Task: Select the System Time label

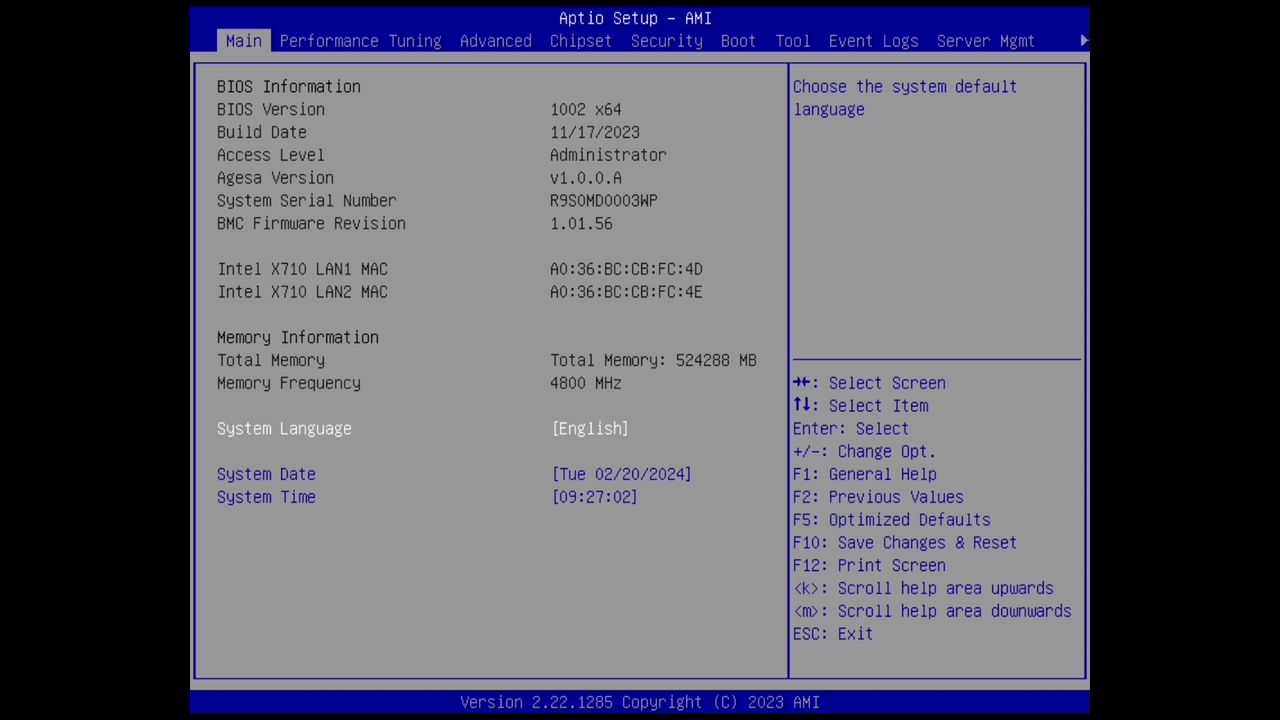Action: tap(266, 497)
